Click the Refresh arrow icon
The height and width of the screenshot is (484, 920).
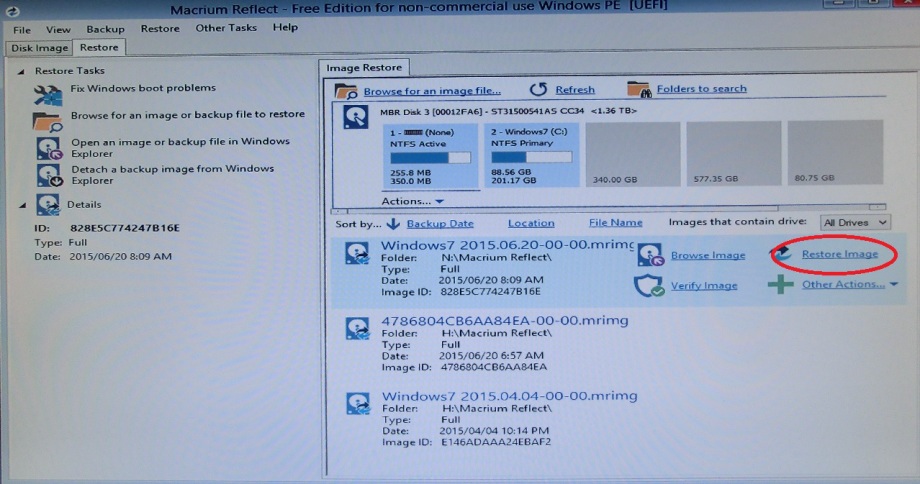pyautogui.click(x=538, y=90)
